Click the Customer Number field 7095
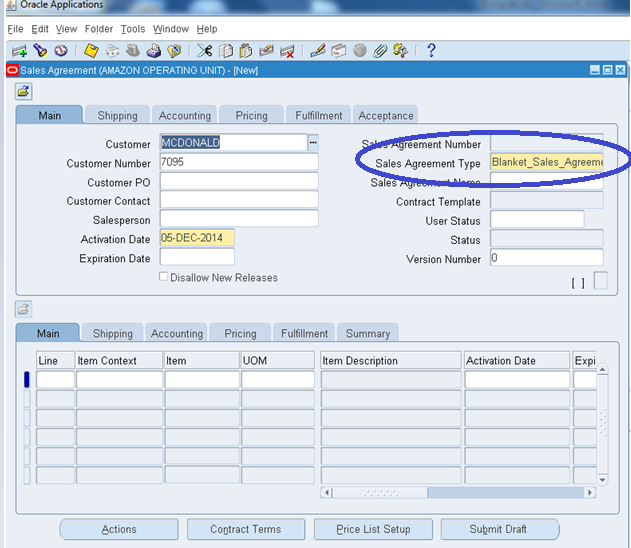 coord(239,162)
